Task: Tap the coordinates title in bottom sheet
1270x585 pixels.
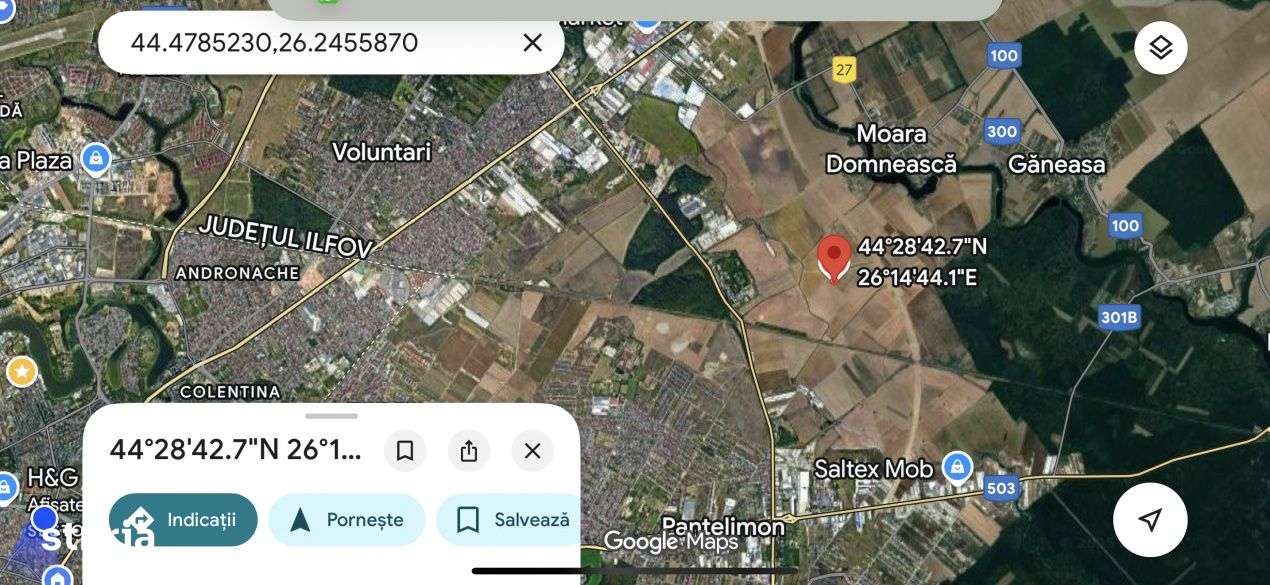Action: point(235,450)
